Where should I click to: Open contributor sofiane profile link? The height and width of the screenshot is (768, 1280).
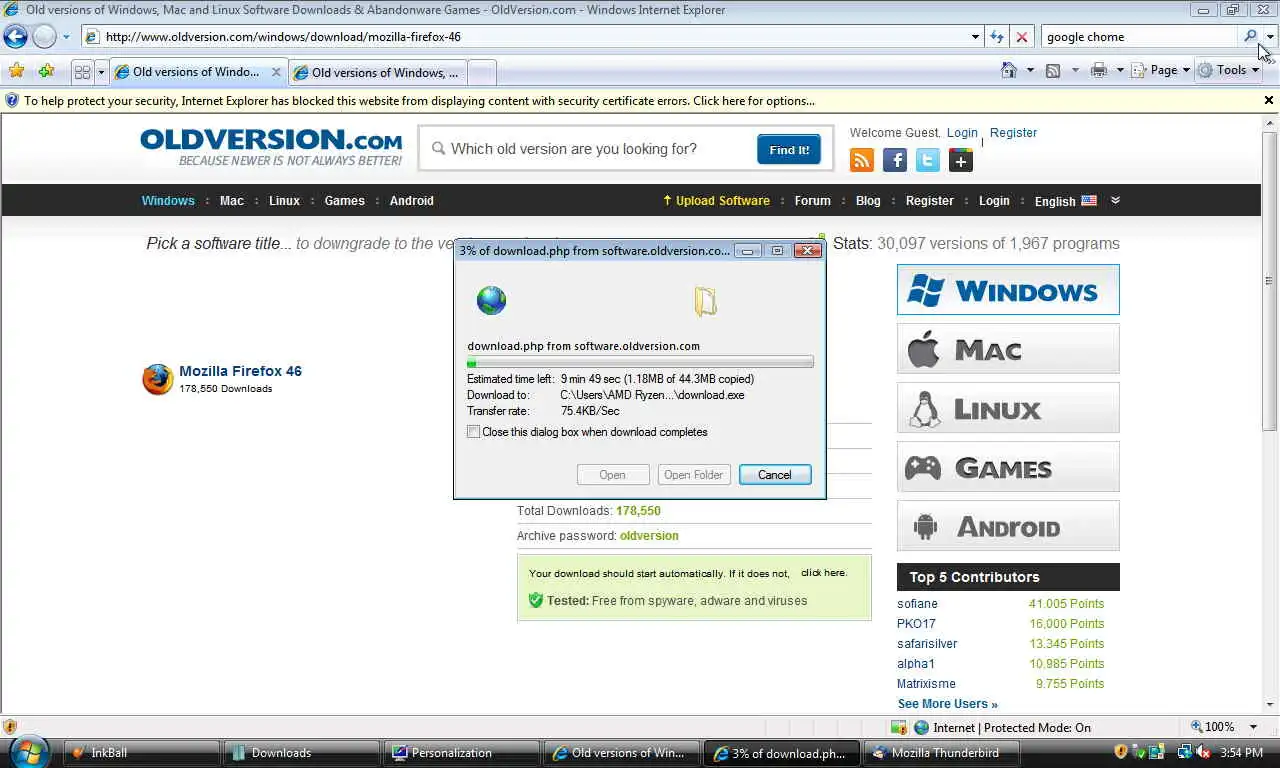click(917, 603)
